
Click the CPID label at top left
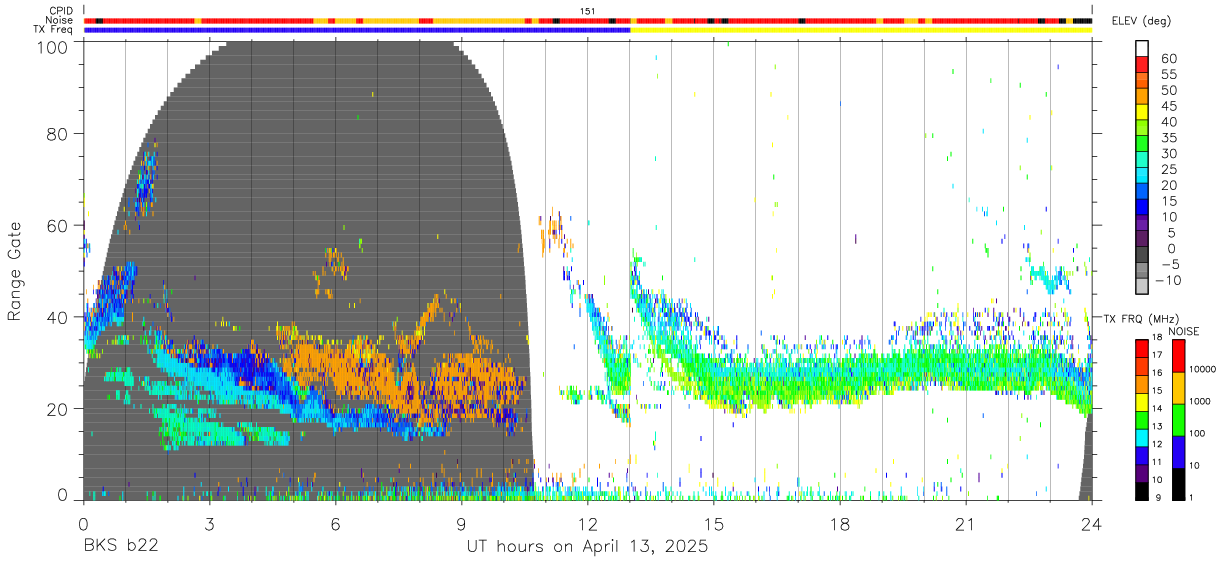pyautogui.click(x=60, y=11)
